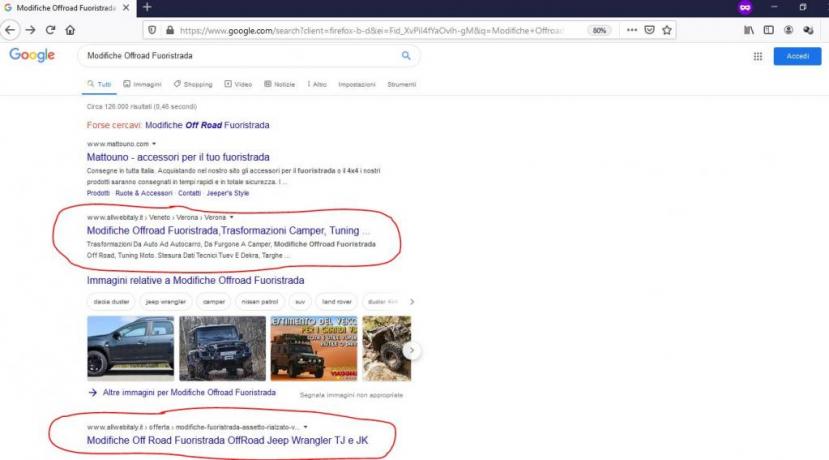The height and width of the screenshot is (460, 829).
Task: Open the Firefox library icon
Action: (x=749, y=30)
